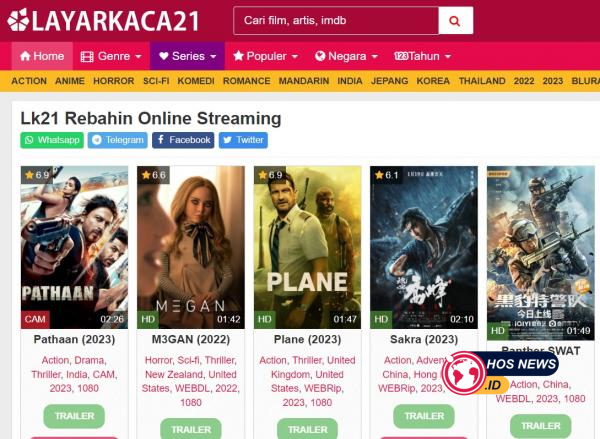Image resolution: width=600 pixels, height=439 pixels.
Task: Go to the Home menu item
Action: (x=42, y=56)
